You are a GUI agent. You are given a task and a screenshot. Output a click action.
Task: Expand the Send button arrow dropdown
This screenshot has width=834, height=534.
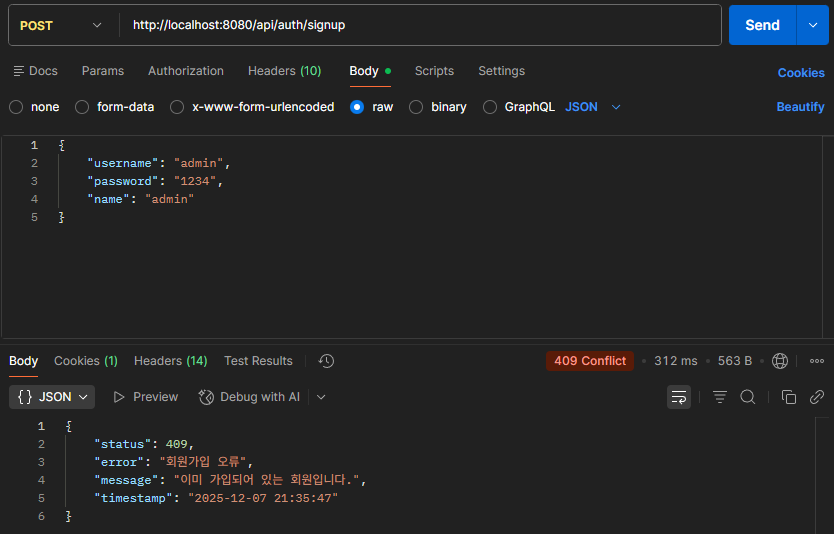coord(813,25)
